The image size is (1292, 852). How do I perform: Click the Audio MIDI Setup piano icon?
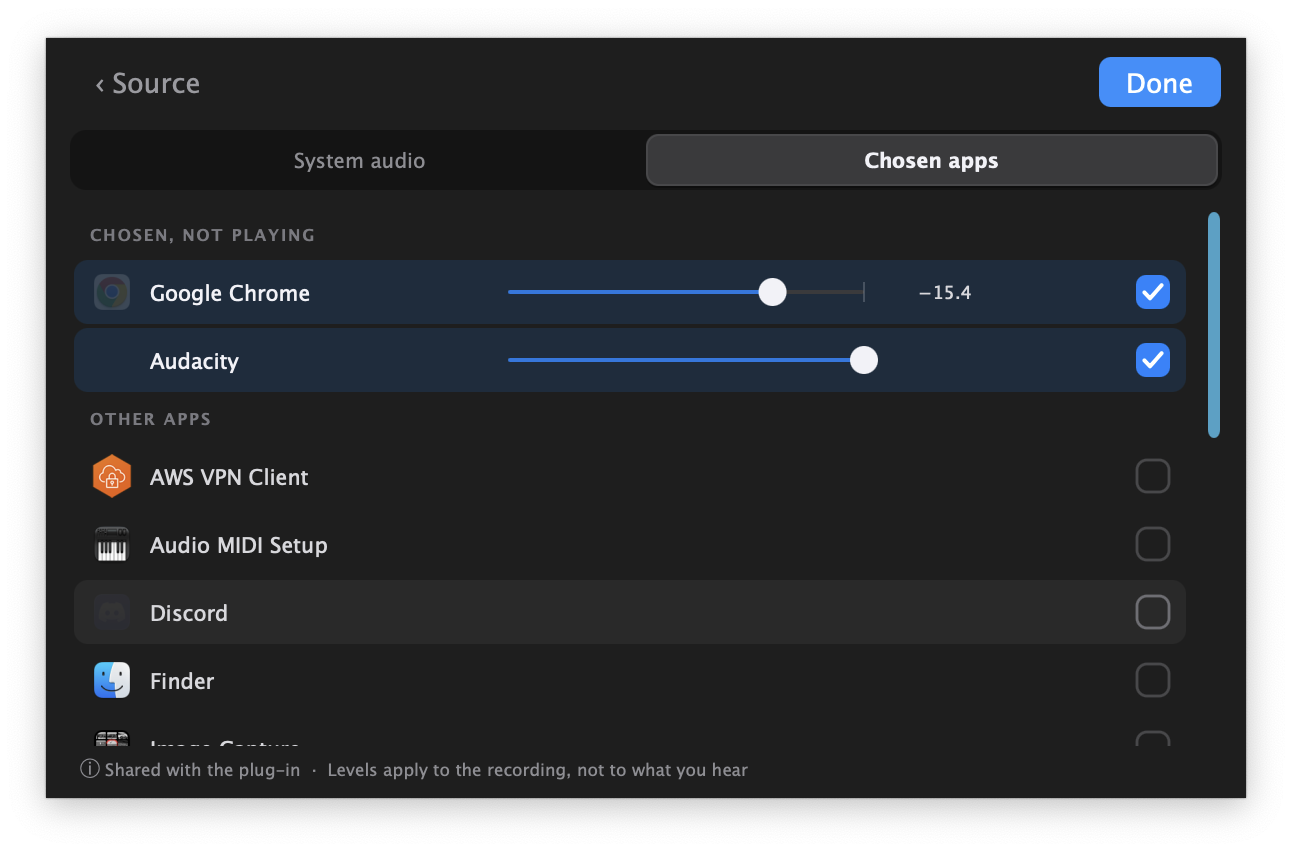pos(112,545)
